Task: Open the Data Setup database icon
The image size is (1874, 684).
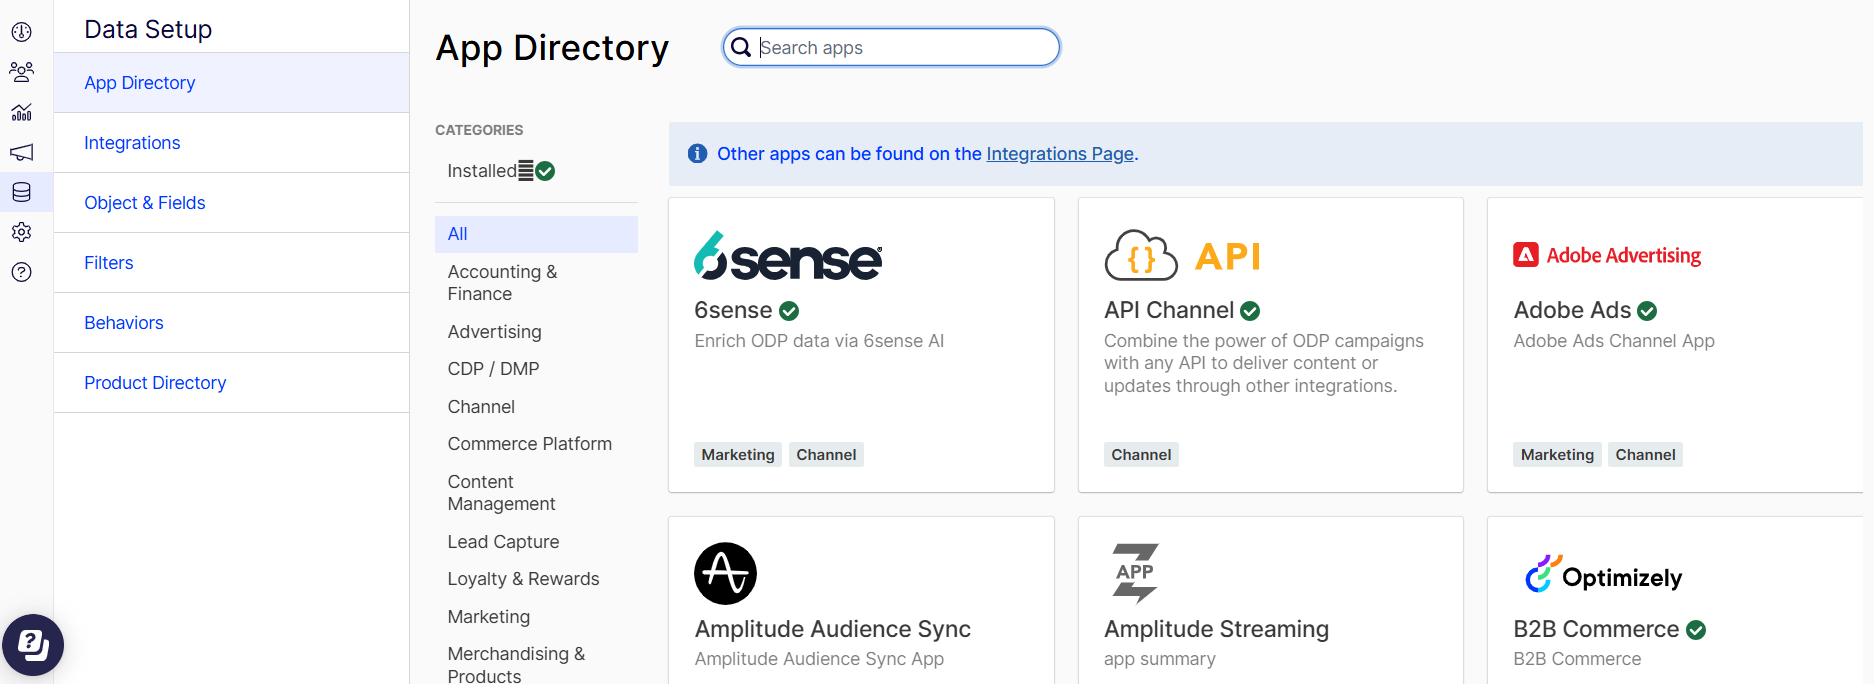Action: [x=21, y=192]
